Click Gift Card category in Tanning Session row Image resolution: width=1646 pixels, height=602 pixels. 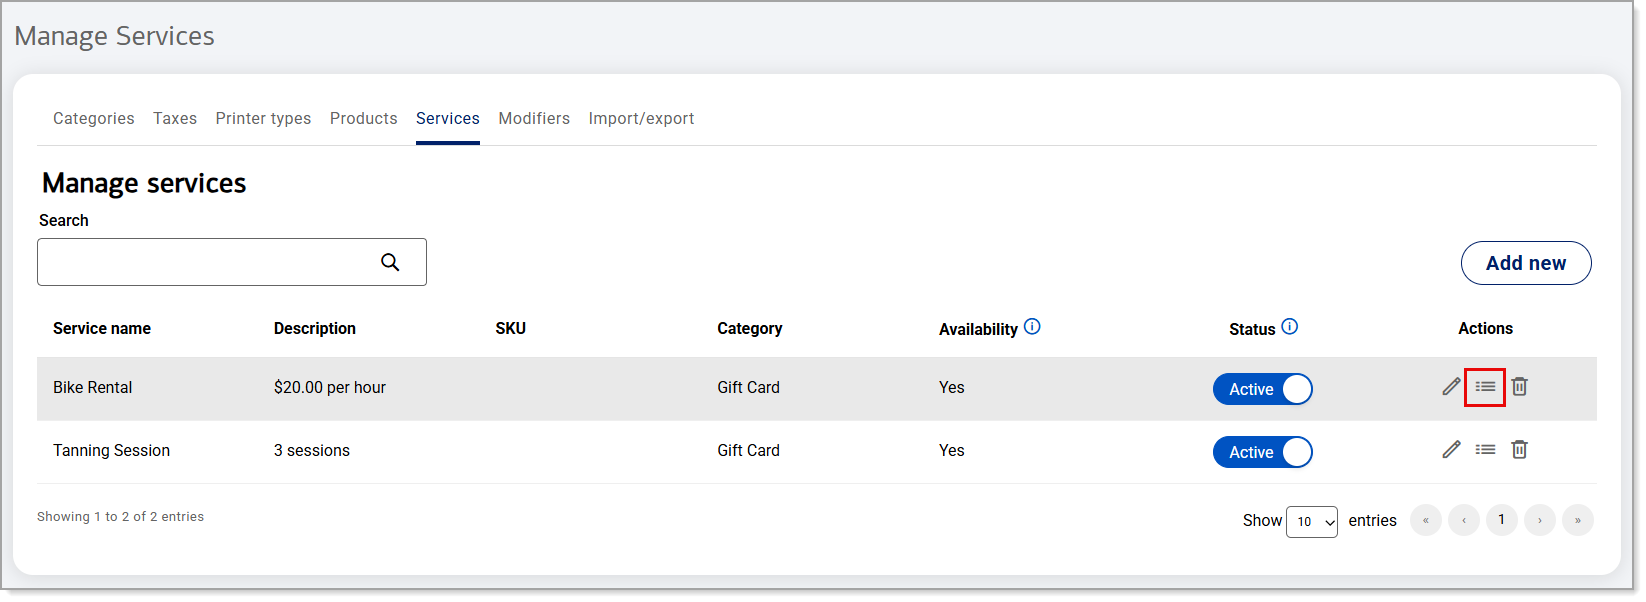(x=748, y=450)
